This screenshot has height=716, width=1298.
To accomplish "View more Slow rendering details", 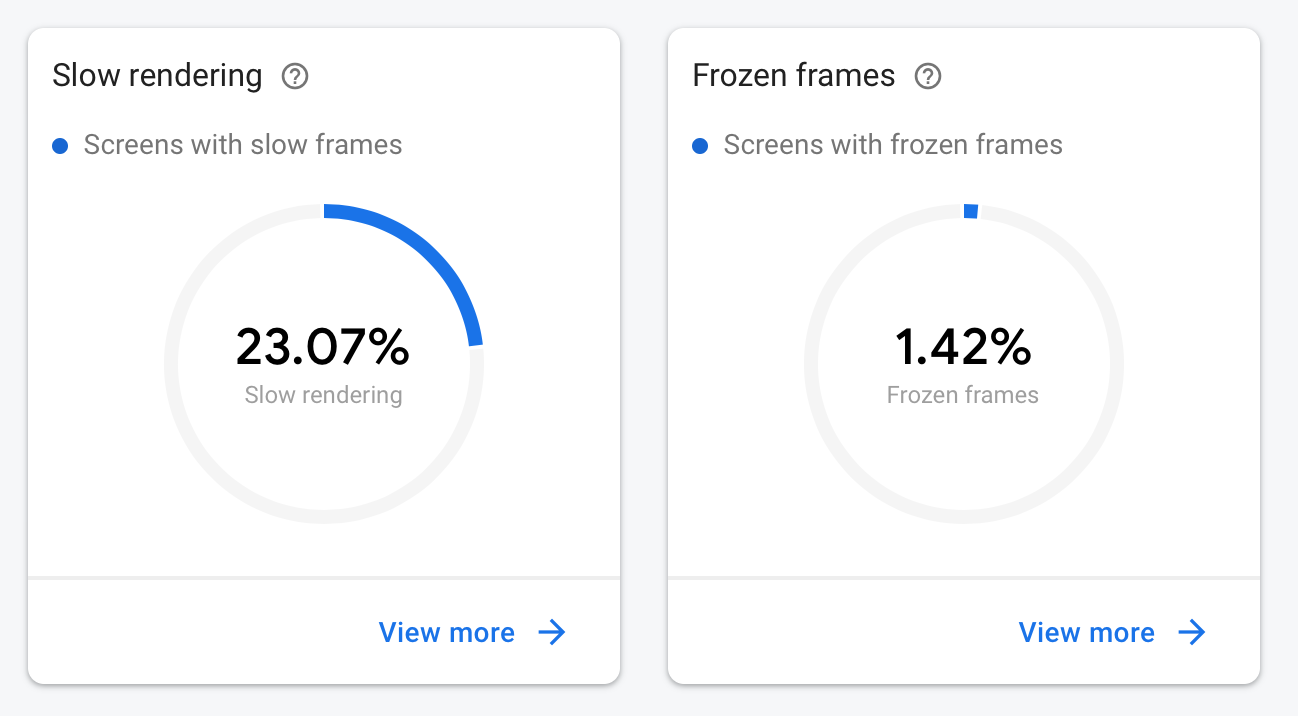I will [x=472, y=632].
